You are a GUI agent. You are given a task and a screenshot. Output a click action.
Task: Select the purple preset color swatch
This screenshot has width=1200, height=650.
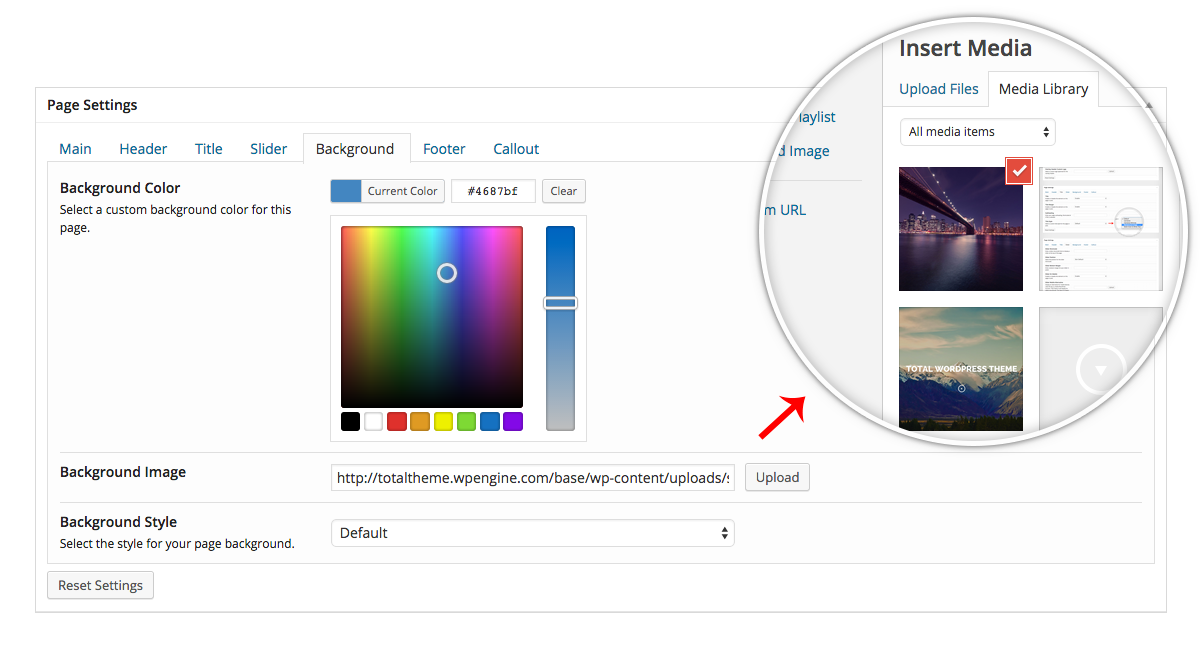(513, 422)
